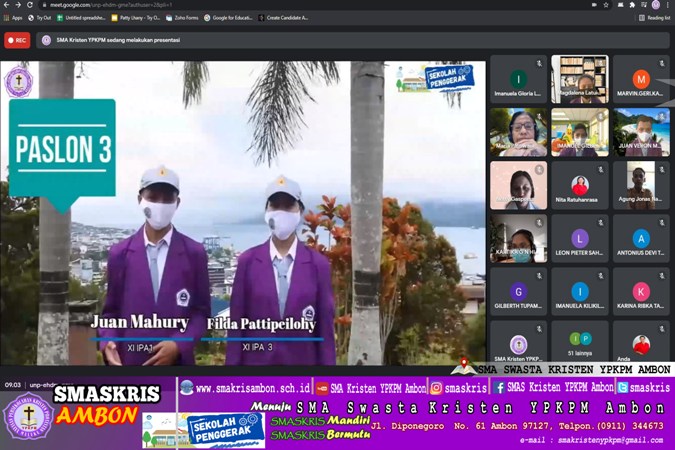The width and height of the screenshot is (675, 450).
Task: Open the Google for Education bookmark
Action: click(228, 18)
